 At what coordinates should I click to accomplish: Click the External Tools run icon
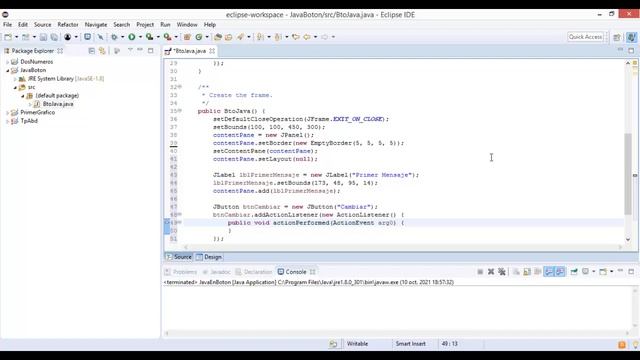(167, 37)
